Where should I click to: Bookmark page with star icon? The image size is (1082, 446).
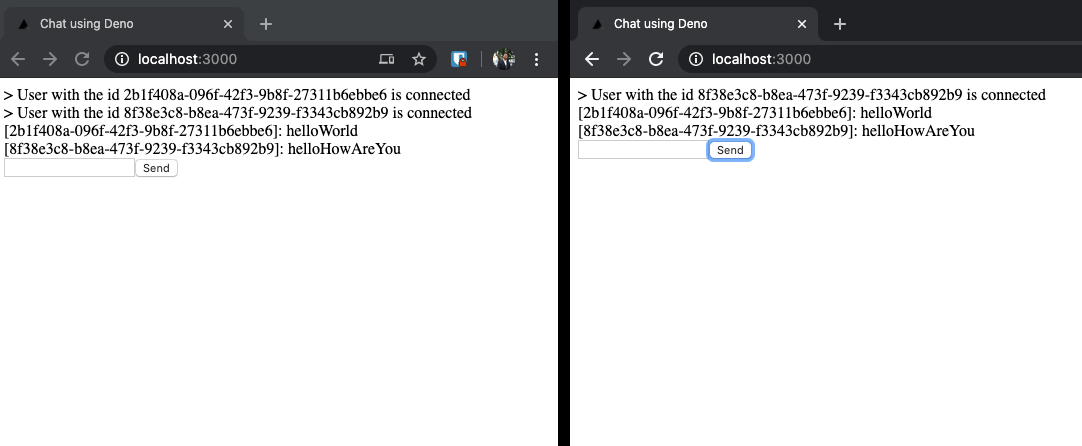point(419,59)
